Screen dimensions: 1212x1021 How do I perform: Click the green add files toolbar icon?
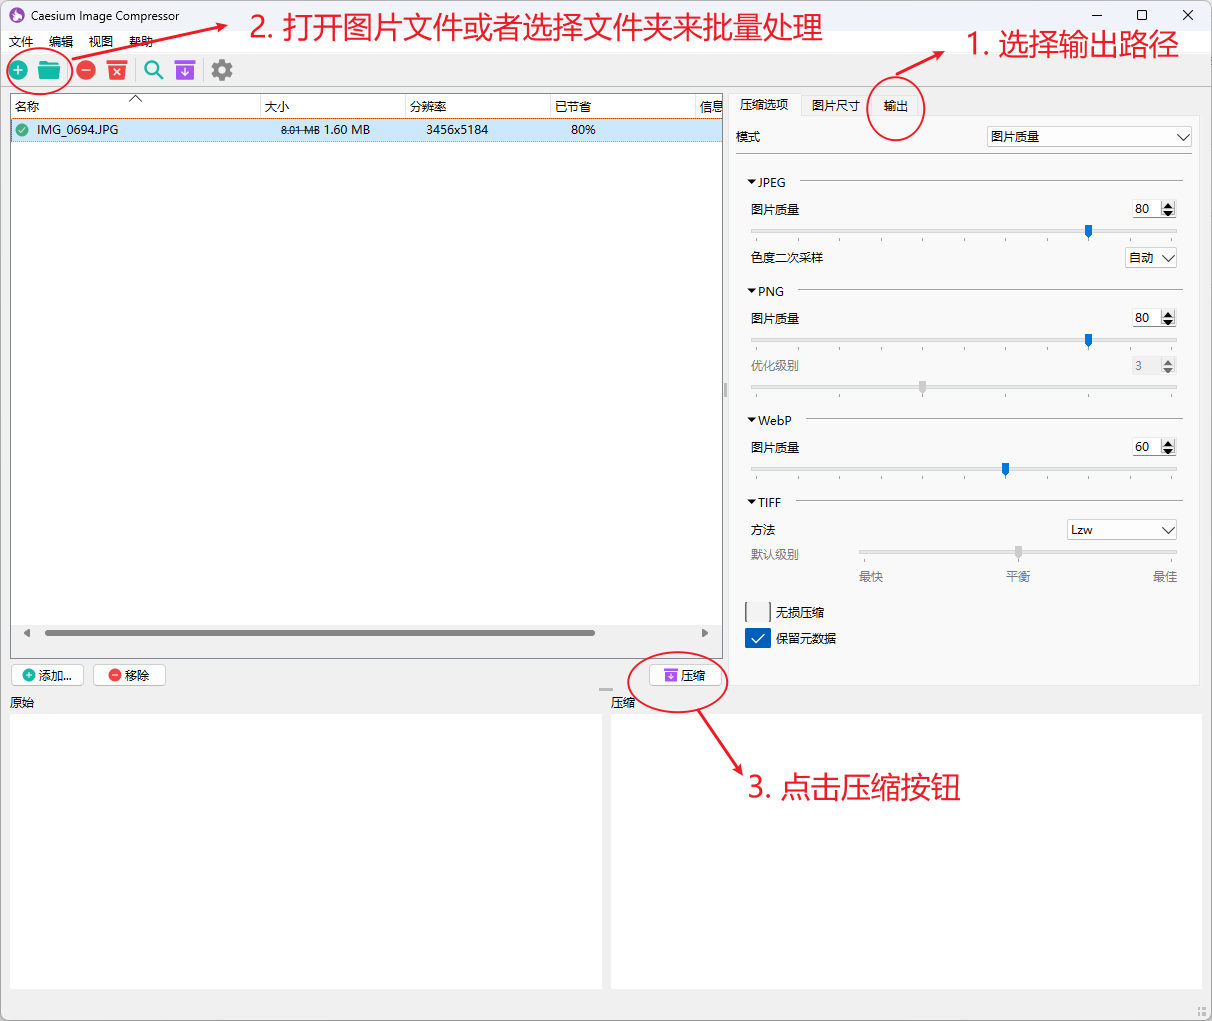(x=18, y=70)
